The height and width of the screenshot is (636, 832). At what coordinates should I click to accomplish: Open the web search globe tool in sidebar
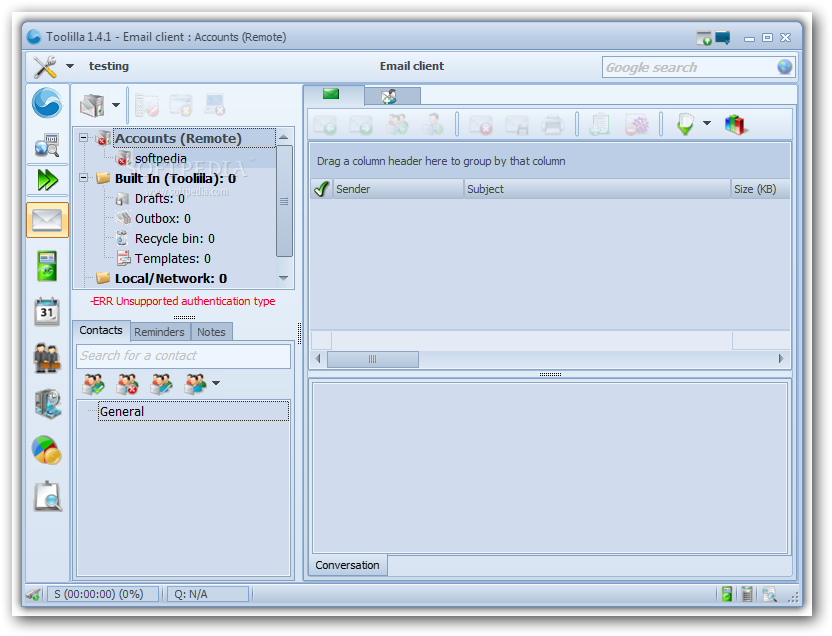point(47,145)
